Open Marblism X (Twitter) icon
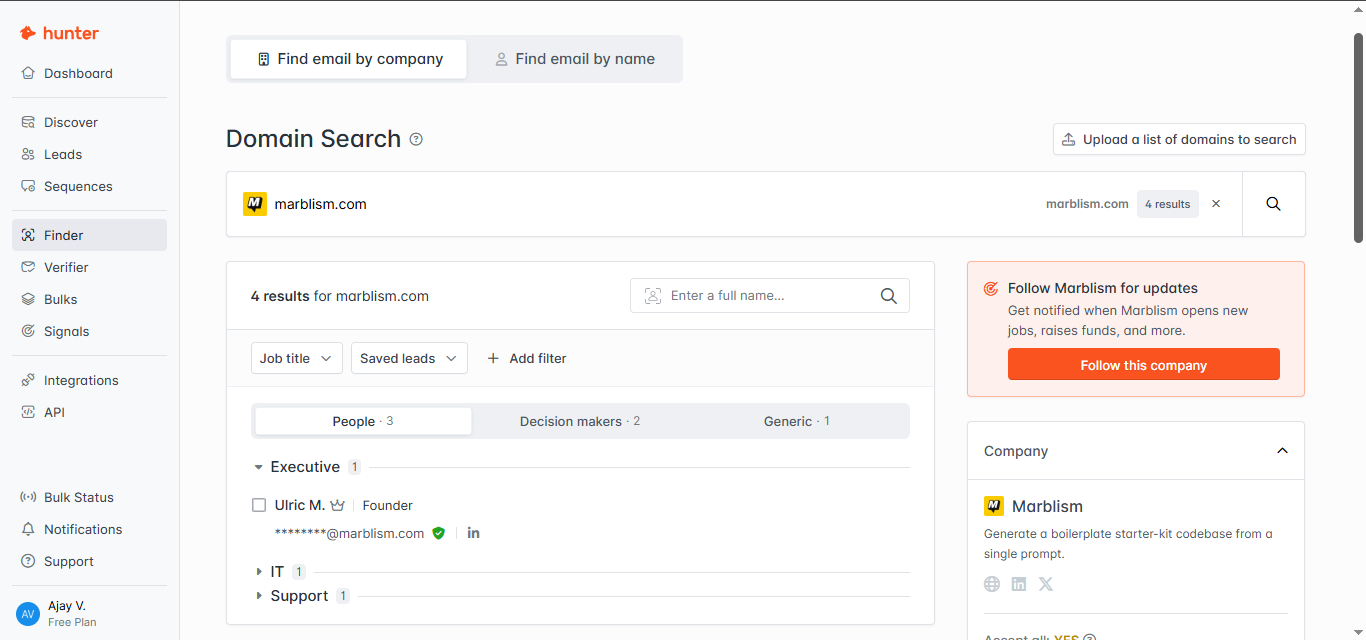This screenshot has height=640, width=1366. pyautogui.click(x=1046, y=584)
